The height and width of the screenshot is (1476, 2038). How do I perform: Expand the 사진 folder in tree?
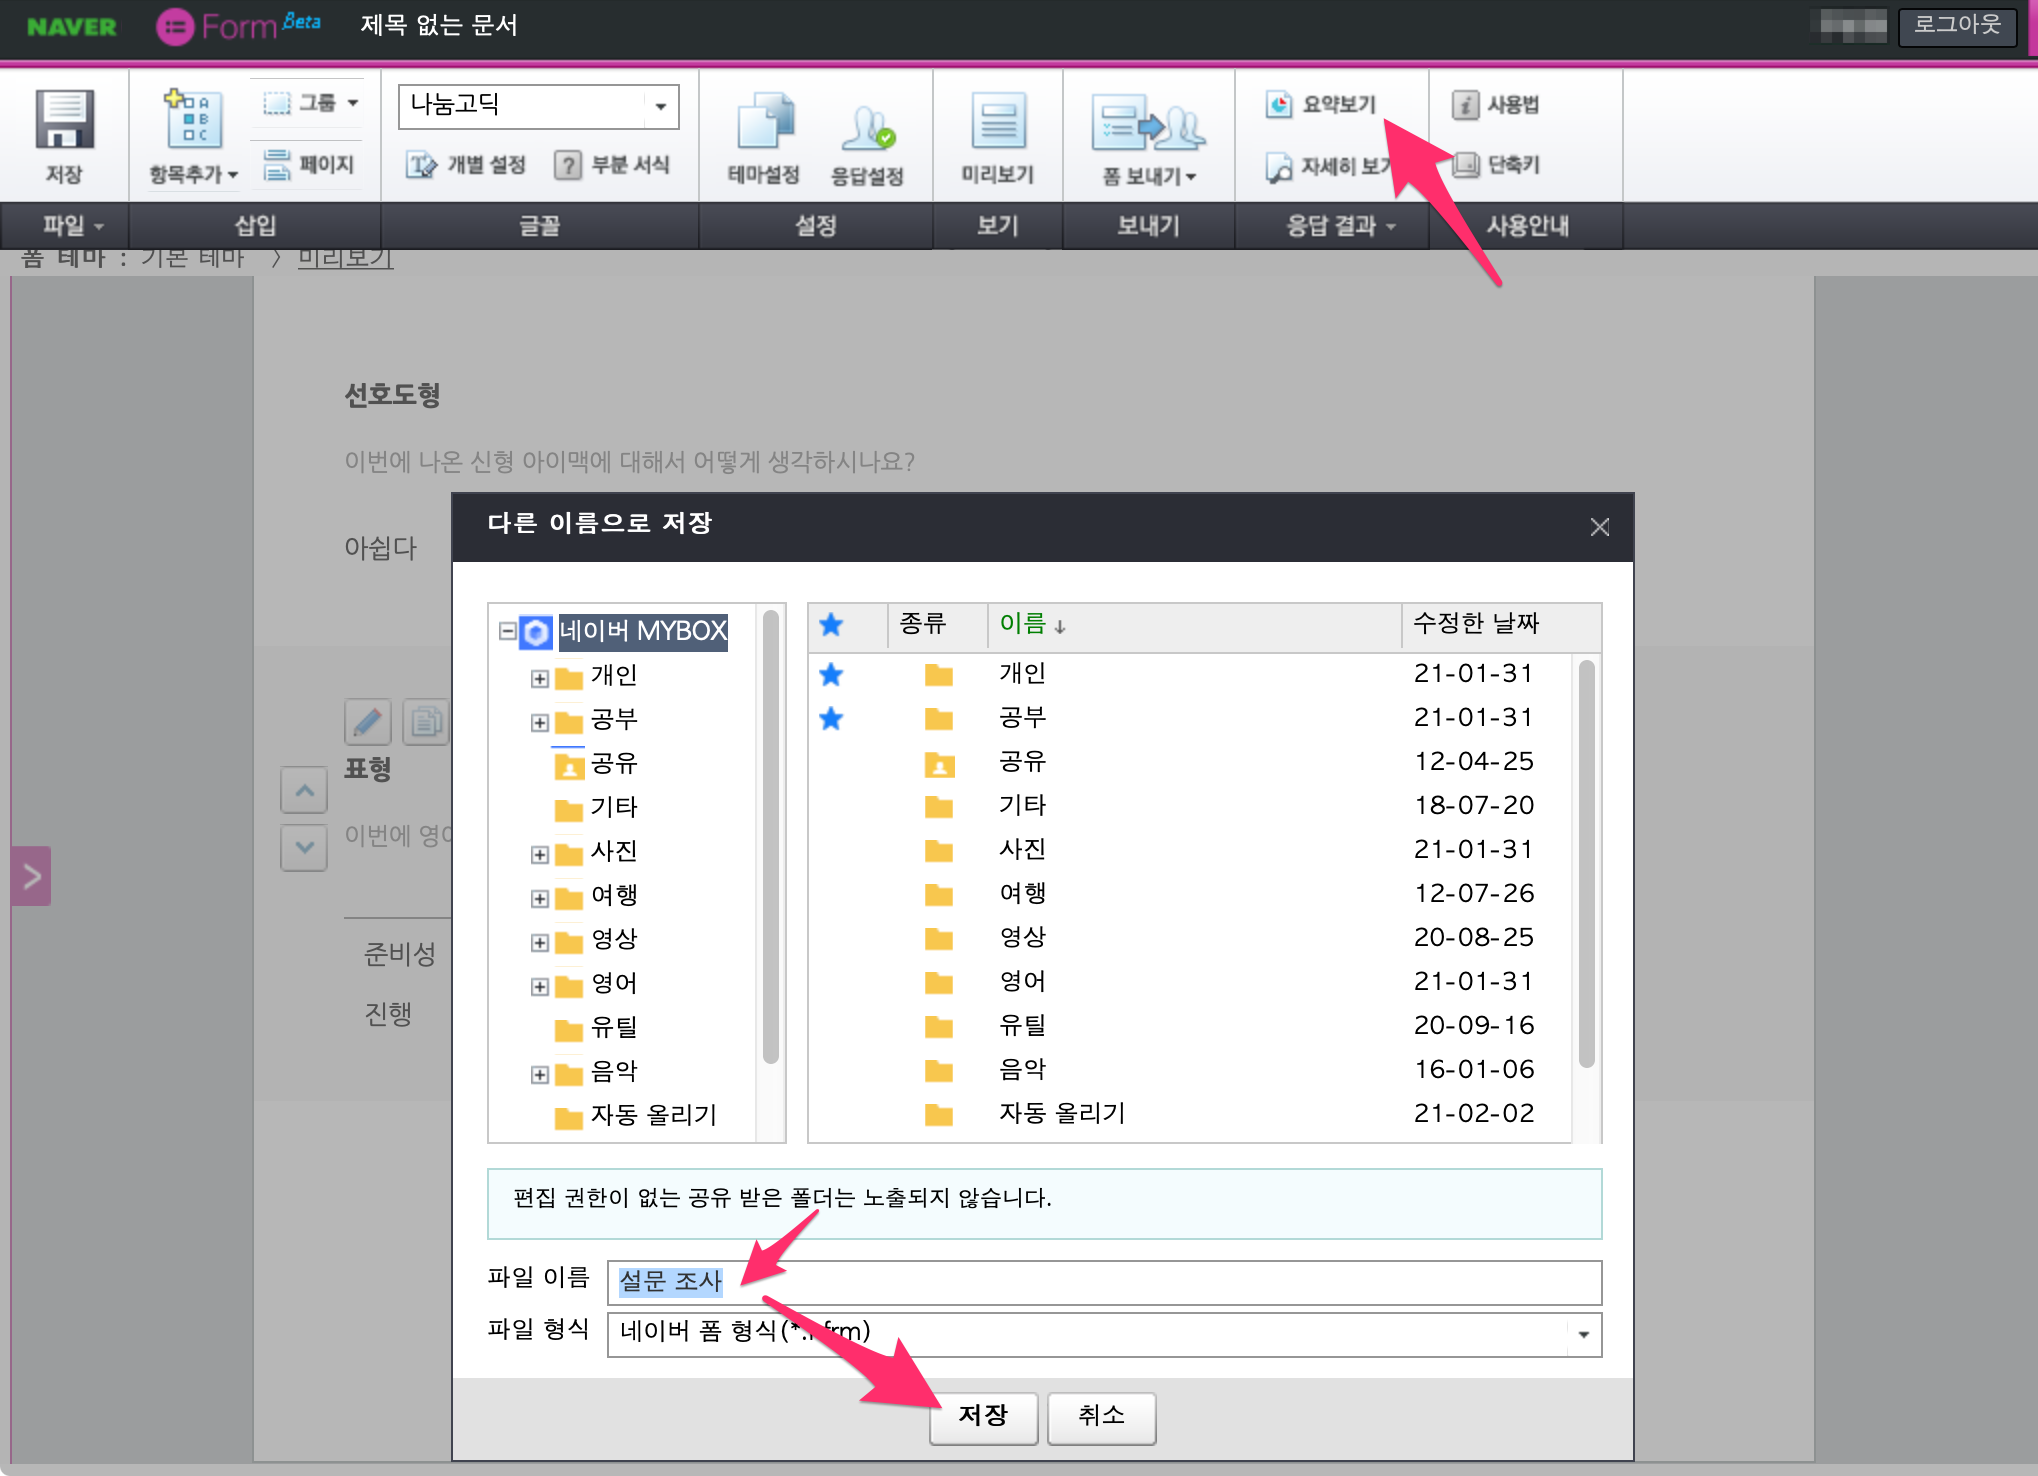540,854
